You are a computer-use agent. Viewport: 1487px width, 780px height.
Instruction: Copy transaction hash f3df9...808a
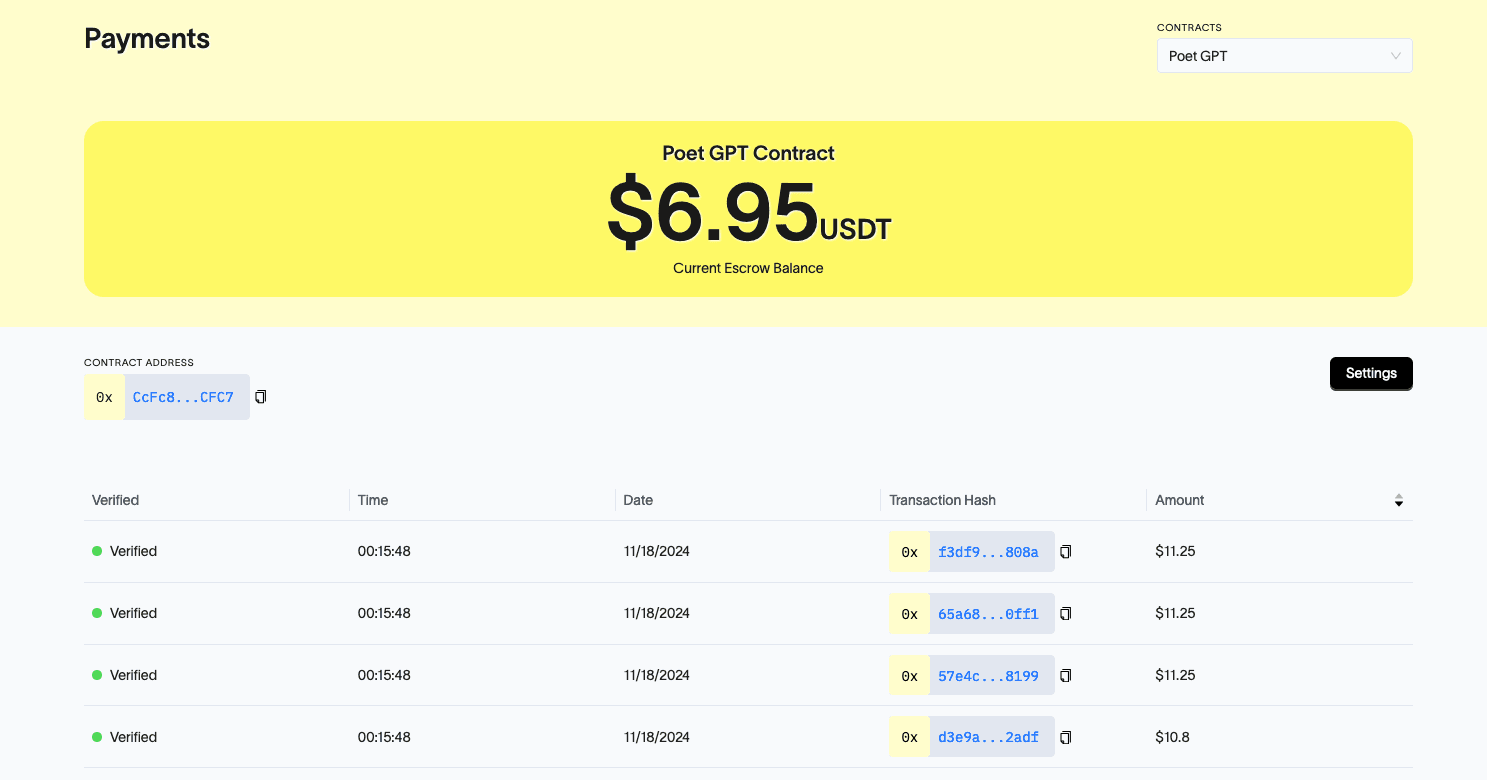click(x=1065, y=552)
